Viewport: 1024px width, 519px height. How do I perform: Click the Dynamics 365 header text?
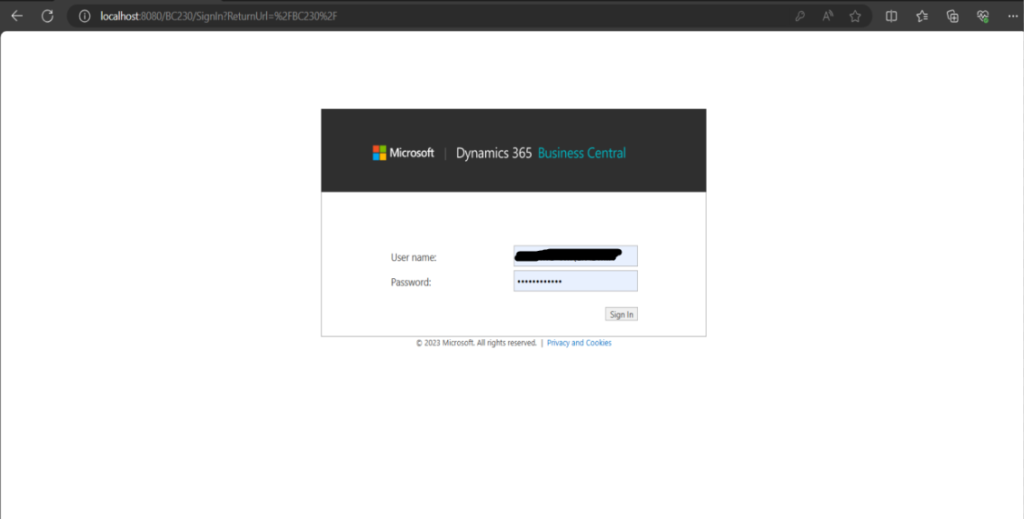[x=494, y=153]
